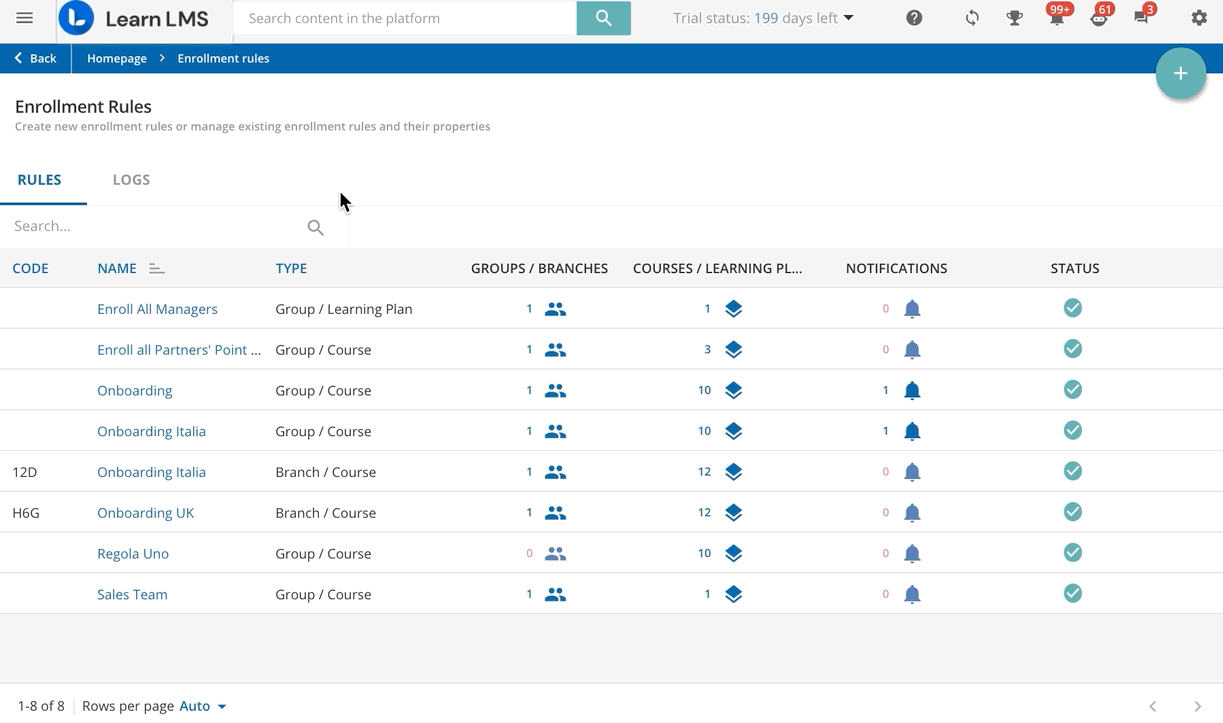Screen dimensions: 1223x723
Task: Open the Enroll All Managers rule
Action: click(157, 309)
